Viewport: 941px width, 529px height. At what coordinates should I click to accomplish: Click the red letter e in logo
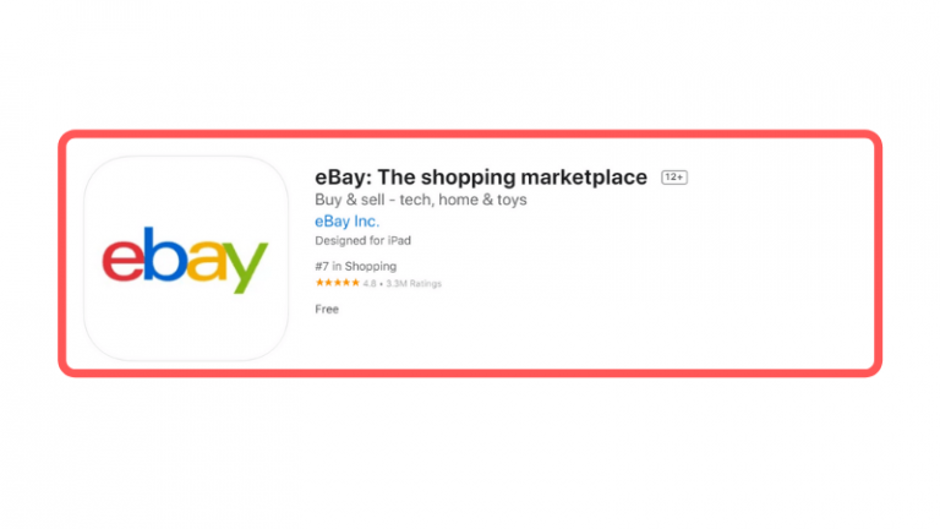(x=123, y=259)
